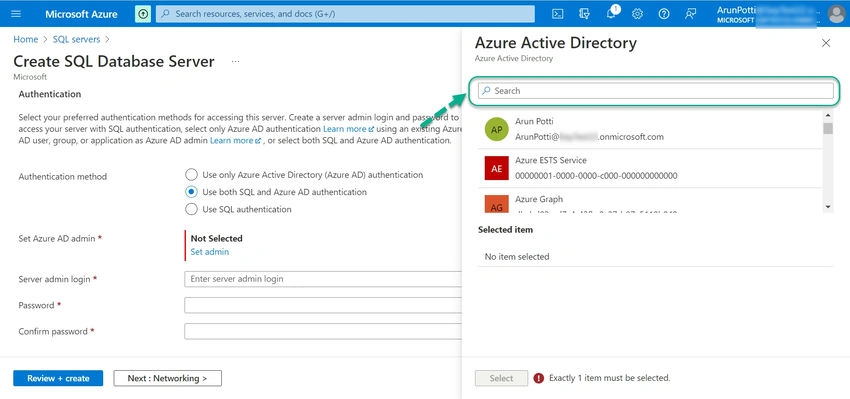
Task: Click the preview upgrade icon beside Microsoft Azure
Action: click(143, 14)
